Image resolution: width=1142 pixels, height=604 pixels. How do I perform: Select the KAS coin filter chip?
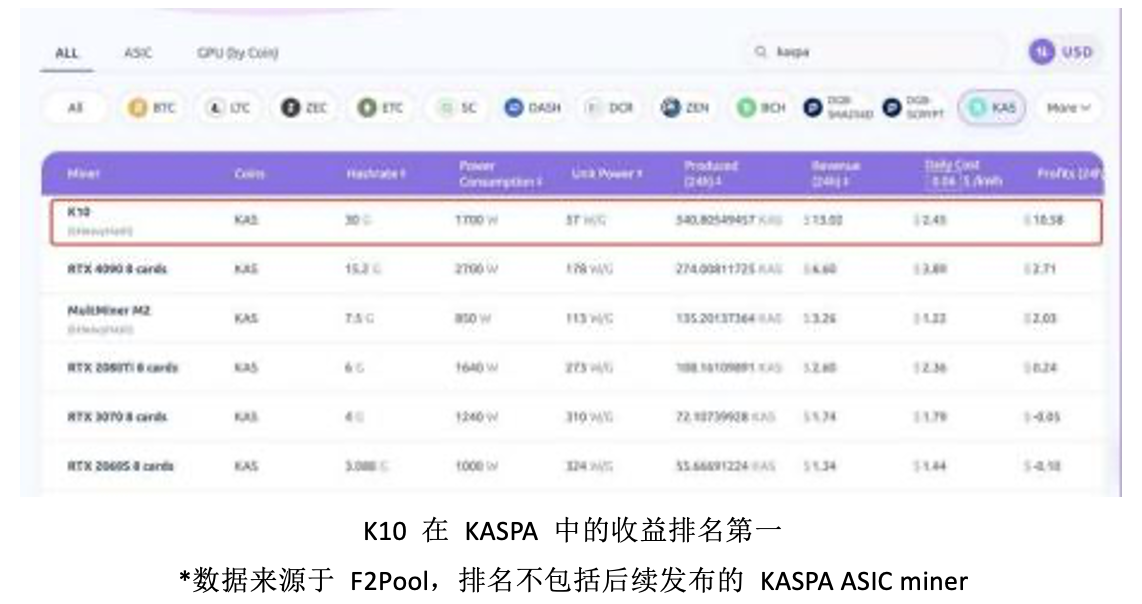coord(991,108)
